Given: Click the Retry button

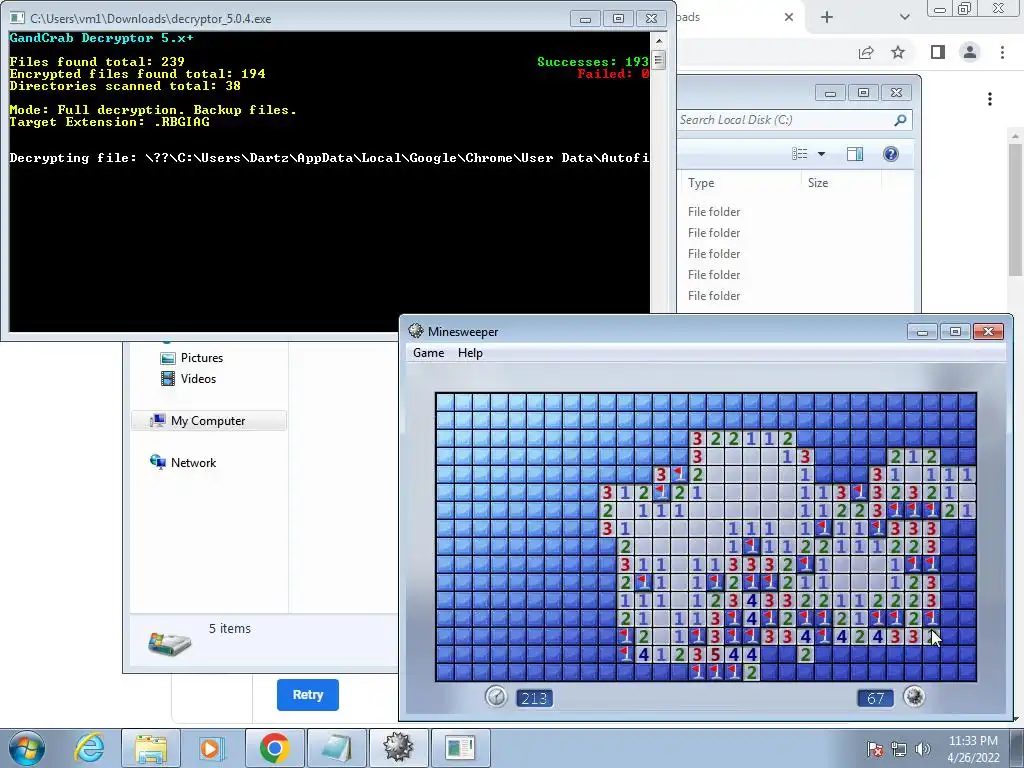Looking at the screenshot, I should coord(308,695).
